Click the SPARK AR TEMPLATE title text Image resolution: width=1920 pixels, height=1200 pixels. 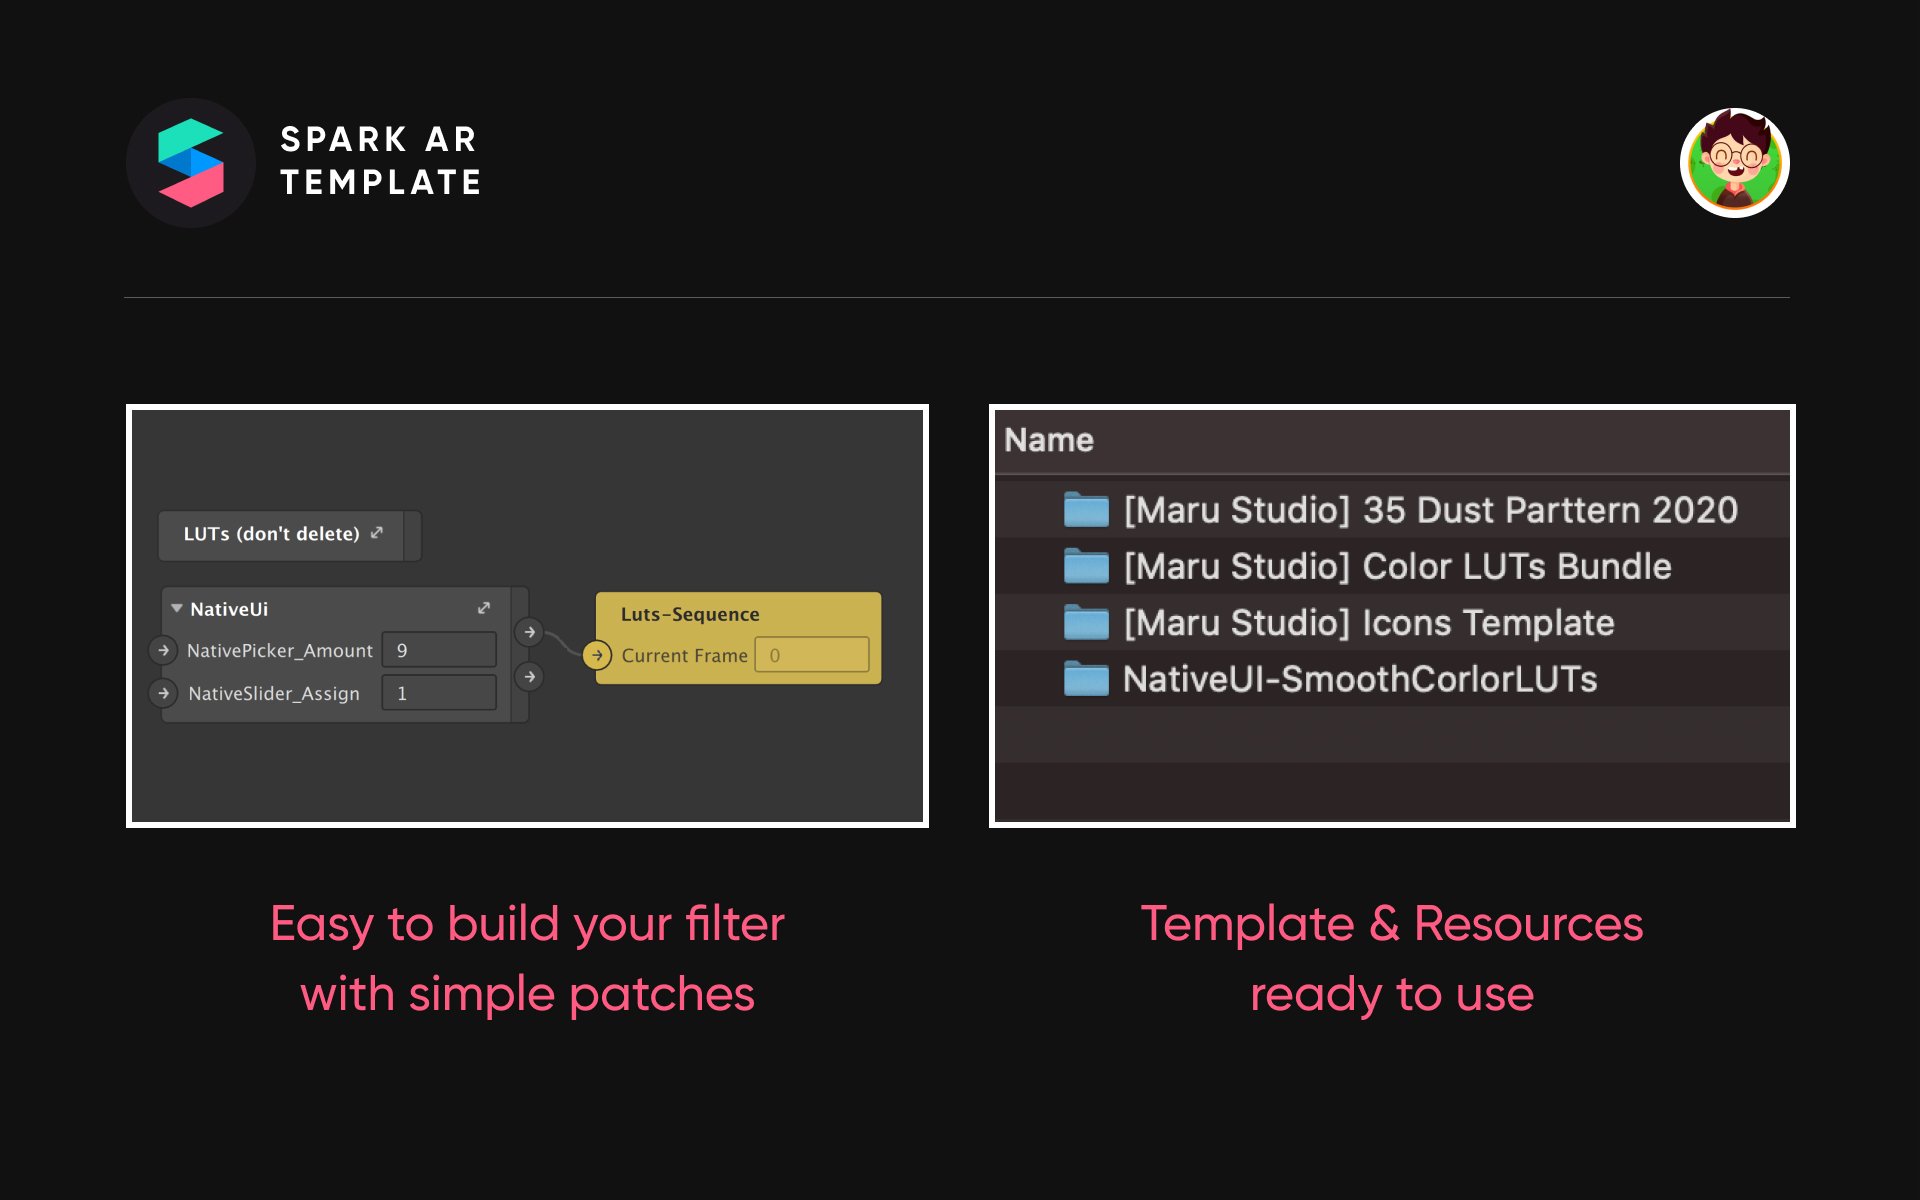(x=380, y=161)
